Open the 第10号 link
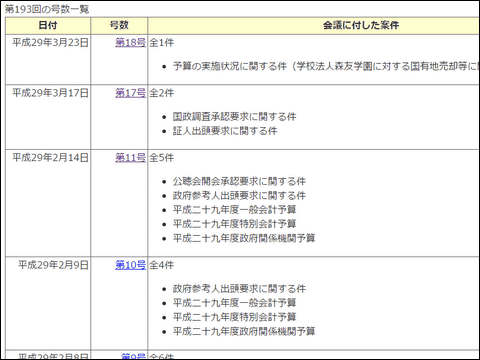This screenshot has height=360, width=480. click(130, 265)
